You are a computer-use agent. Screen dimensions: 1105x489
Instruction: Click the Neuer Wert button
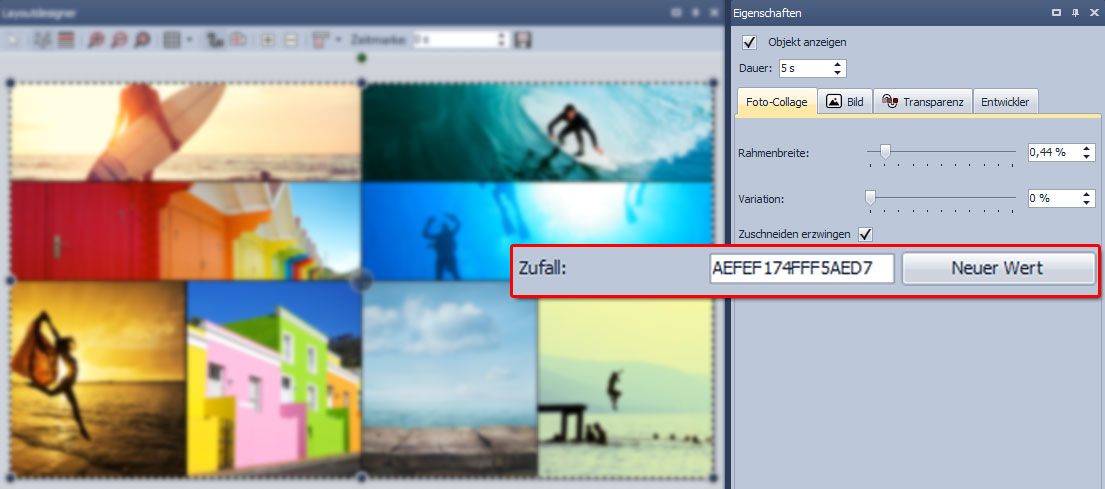coord(999,268)
